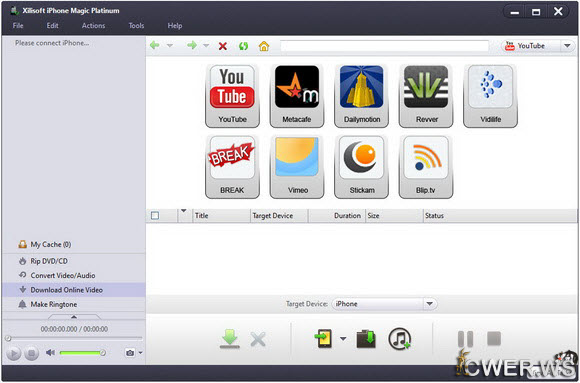This screenshot has height=383, width=580.
Task: Open the File menu
Action: click(x=18, y=26)
